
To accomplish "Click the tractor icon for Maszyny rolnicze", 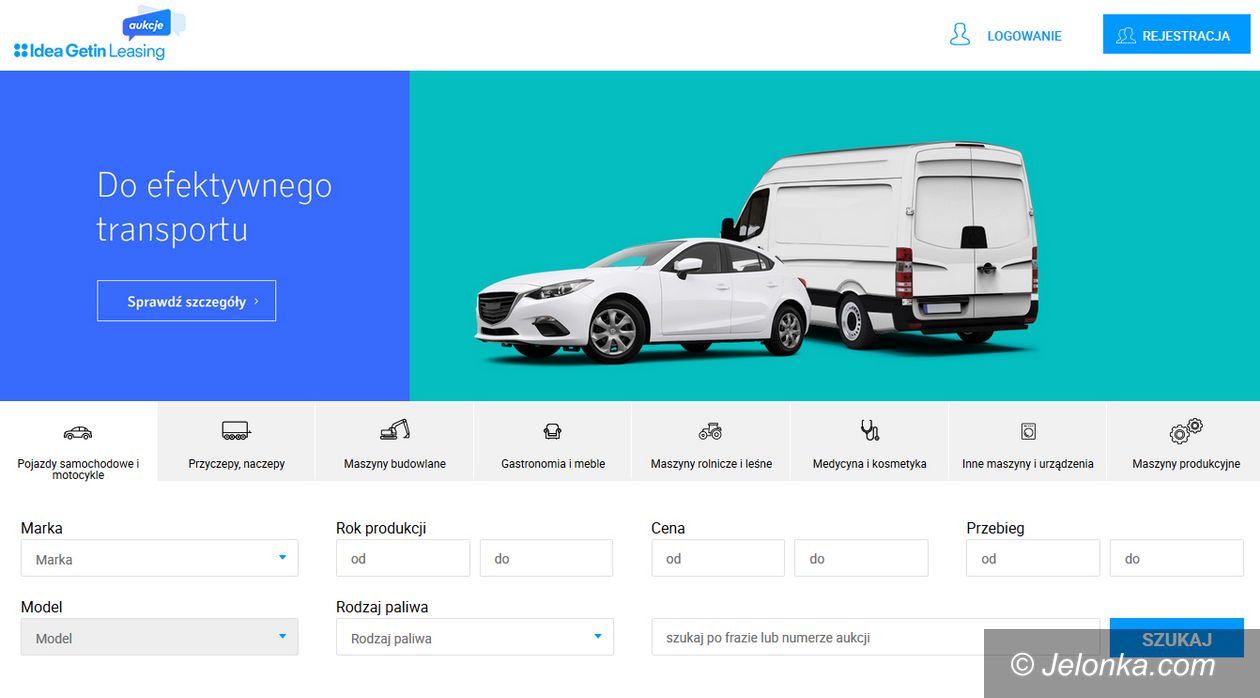I will pyautogui.click(x=710, y=431).
